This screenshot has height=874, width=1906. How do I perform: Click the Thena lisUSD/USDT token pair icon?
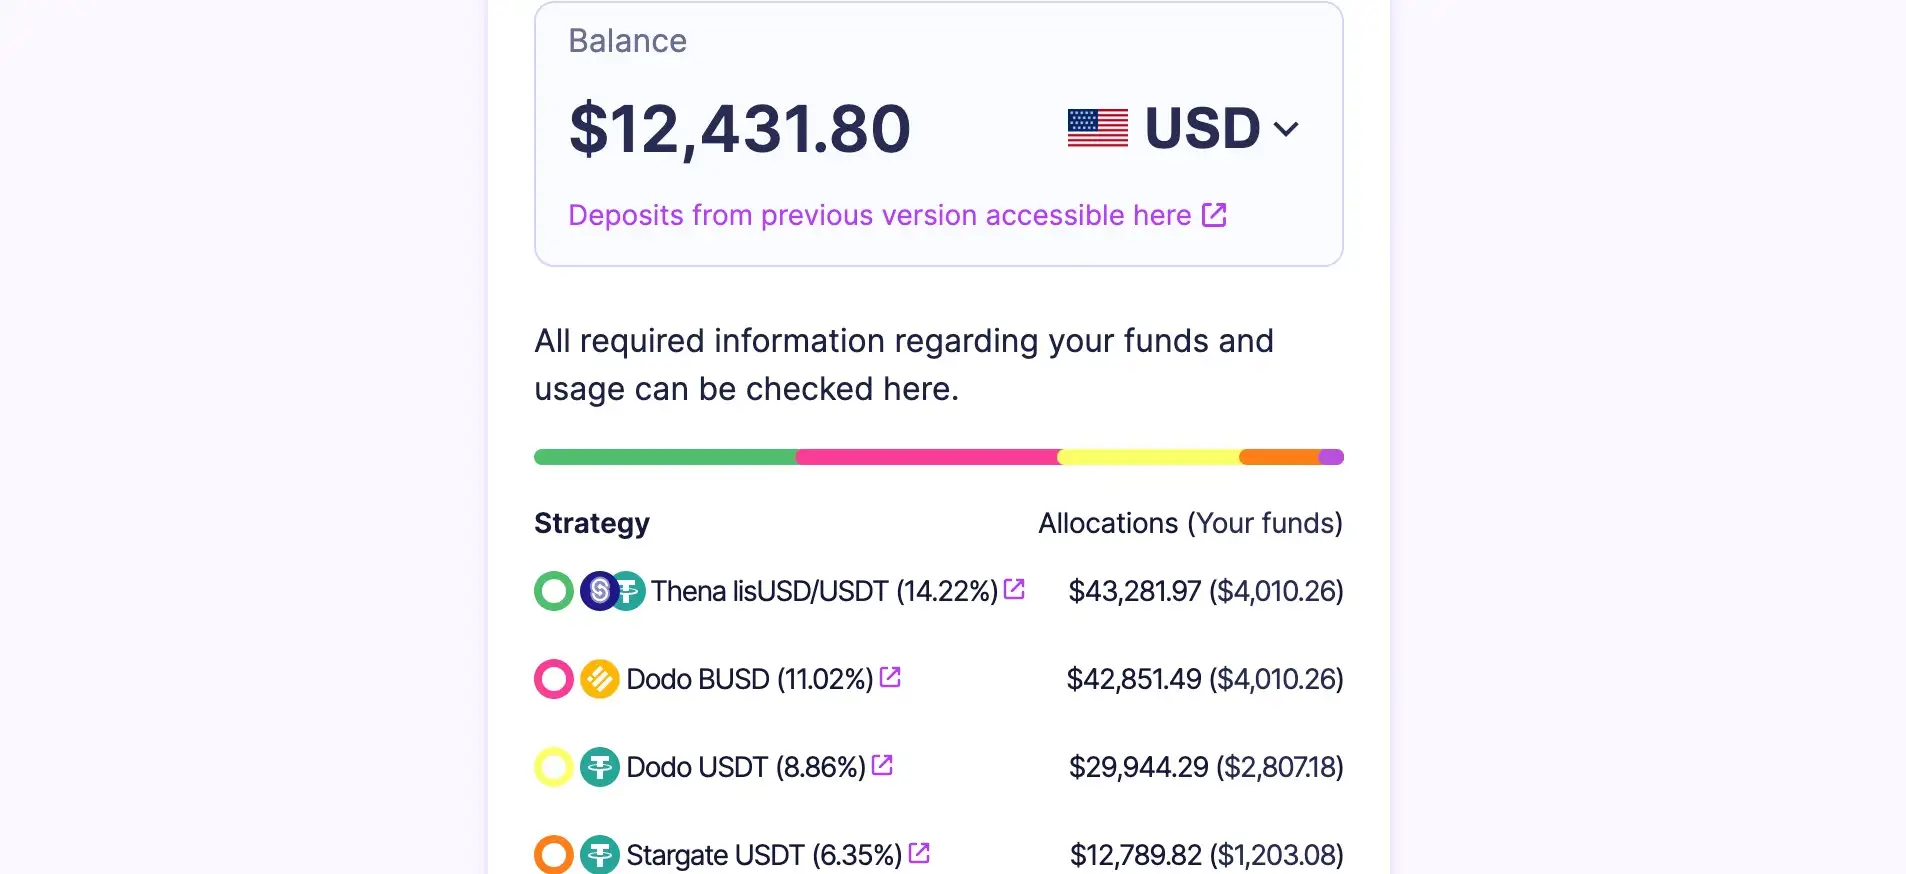point(612,591)
